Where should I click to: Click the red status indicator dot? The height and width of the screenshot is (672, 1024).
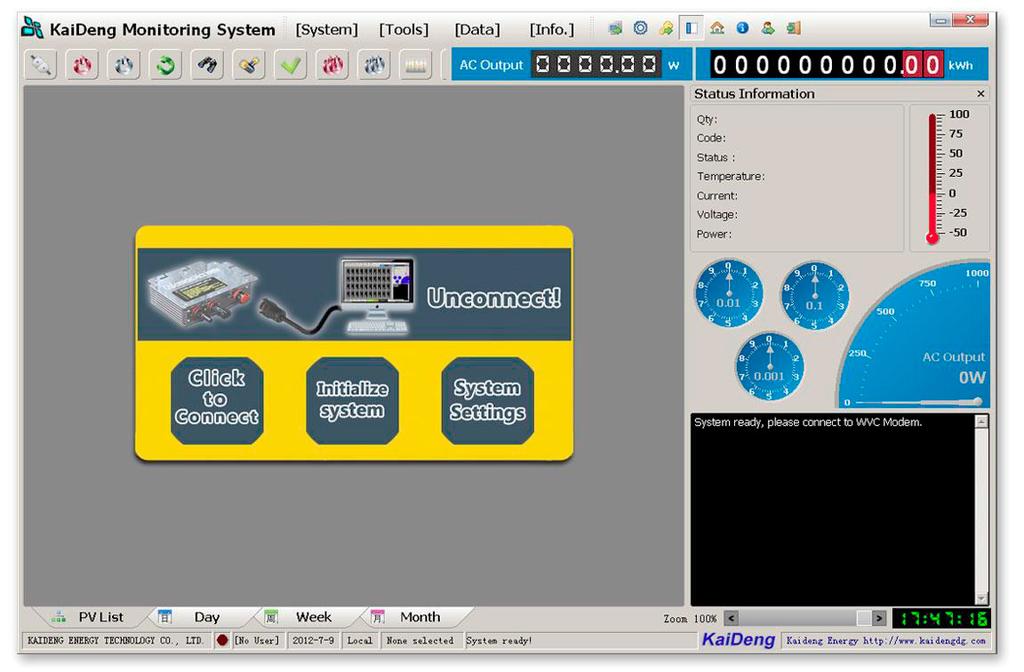click(222, 641)
